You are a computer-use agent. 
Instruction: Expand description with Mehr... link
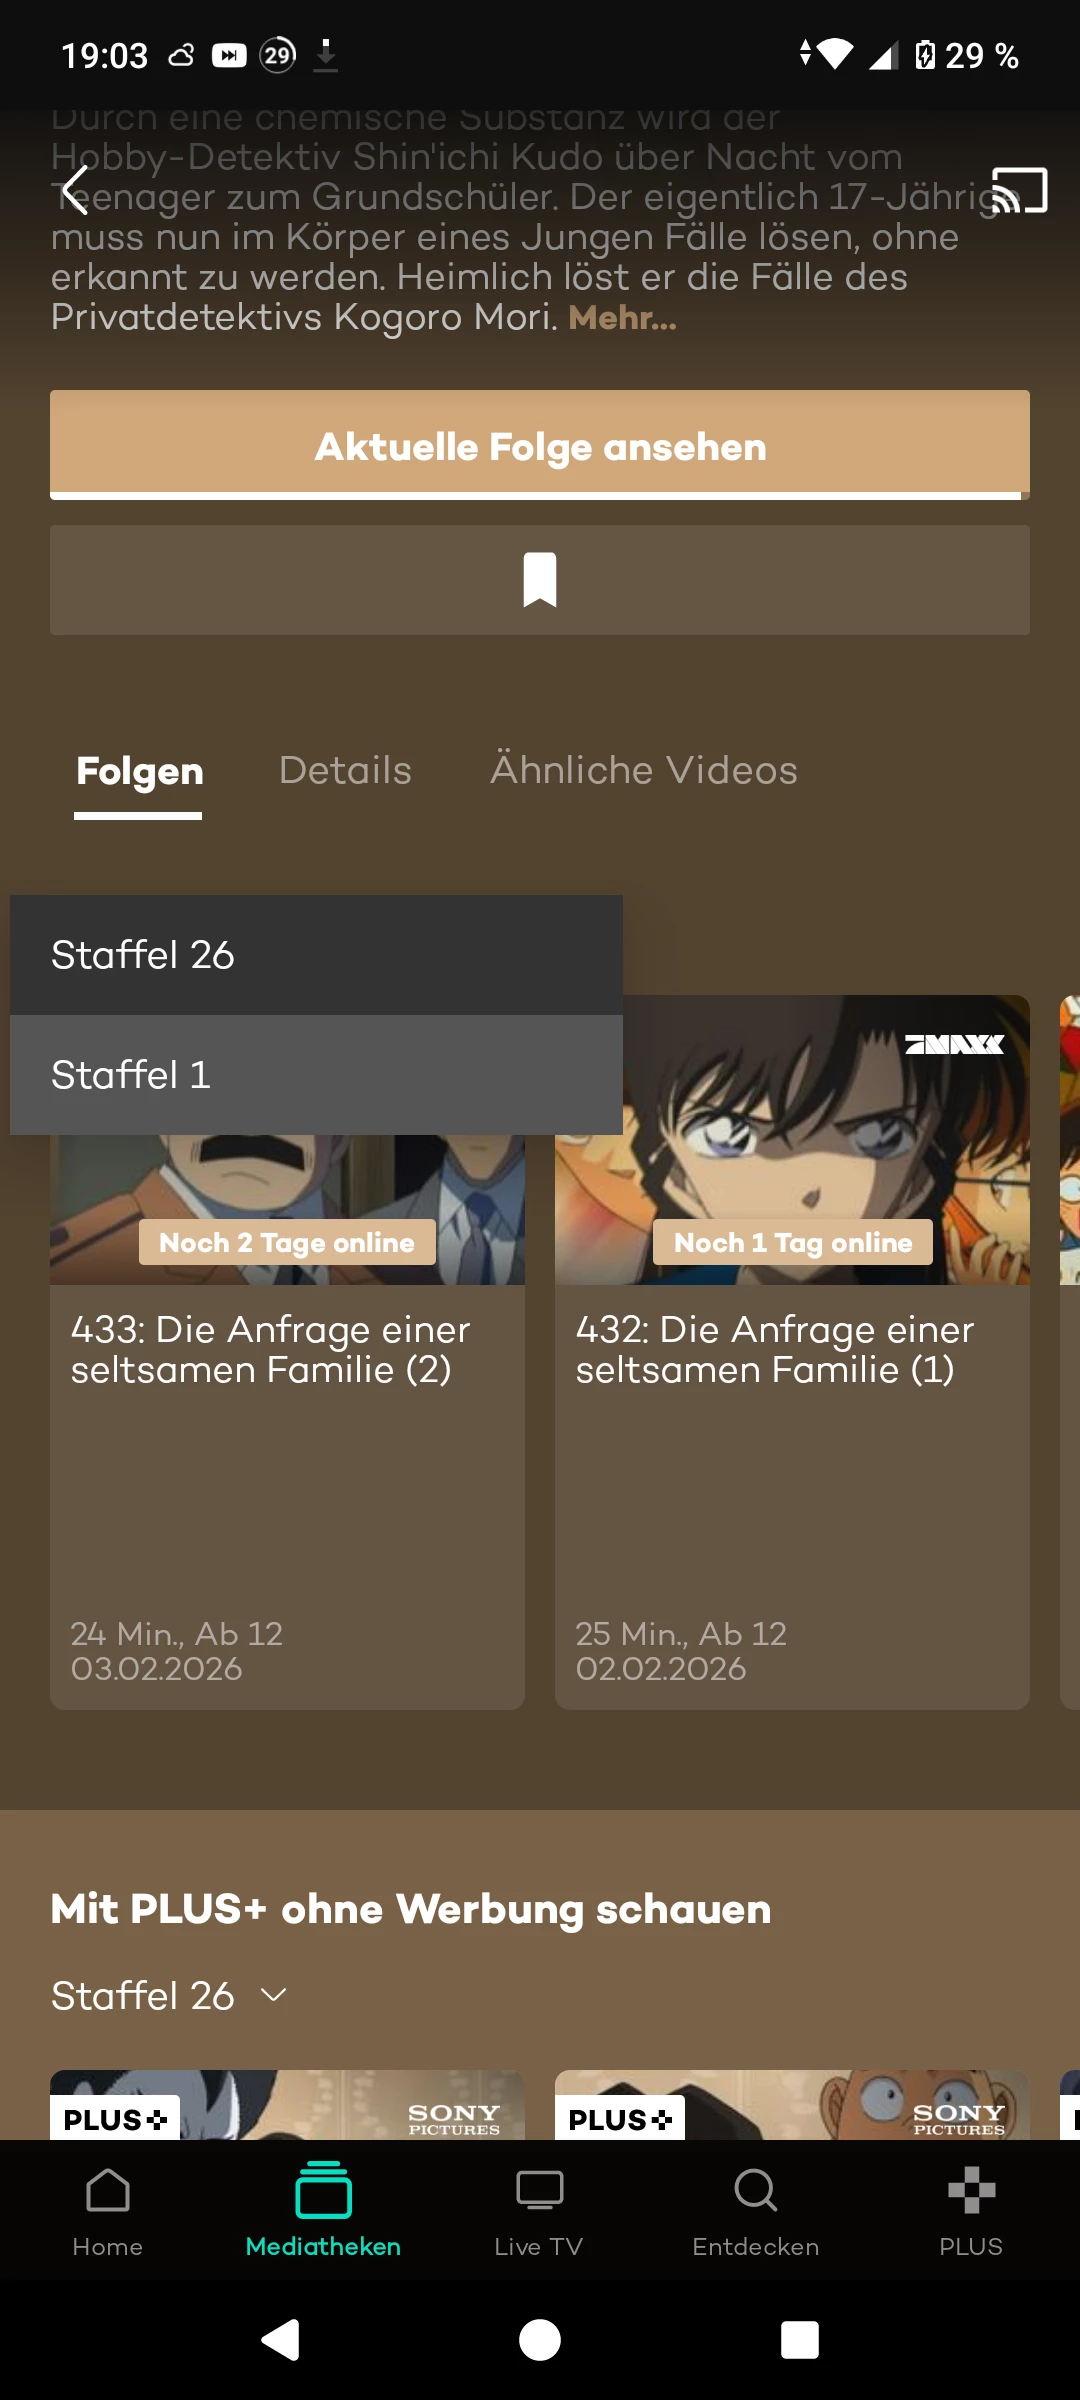622,318
